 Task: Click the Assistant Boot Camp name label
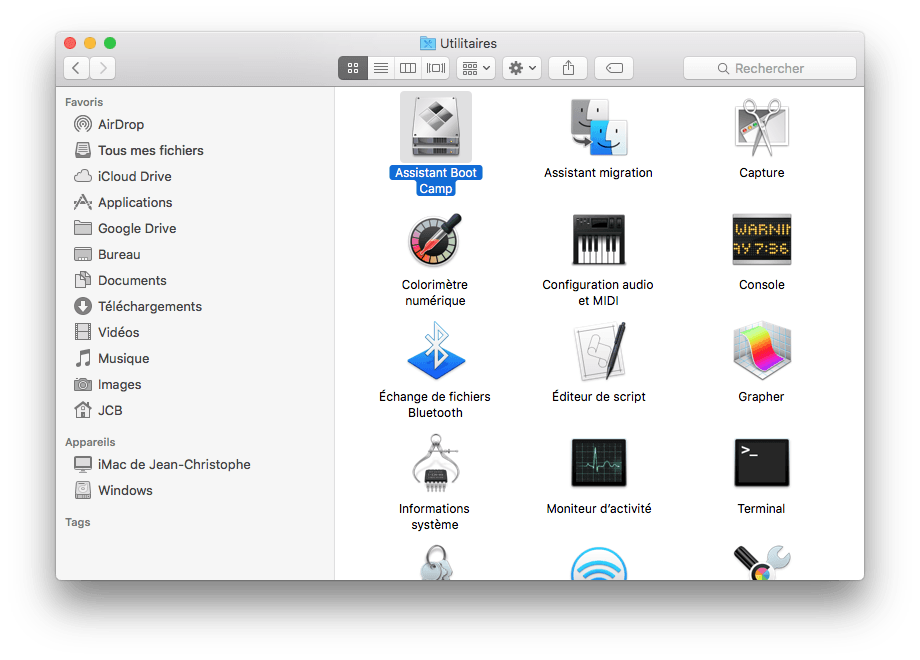[x=435, y=181]
